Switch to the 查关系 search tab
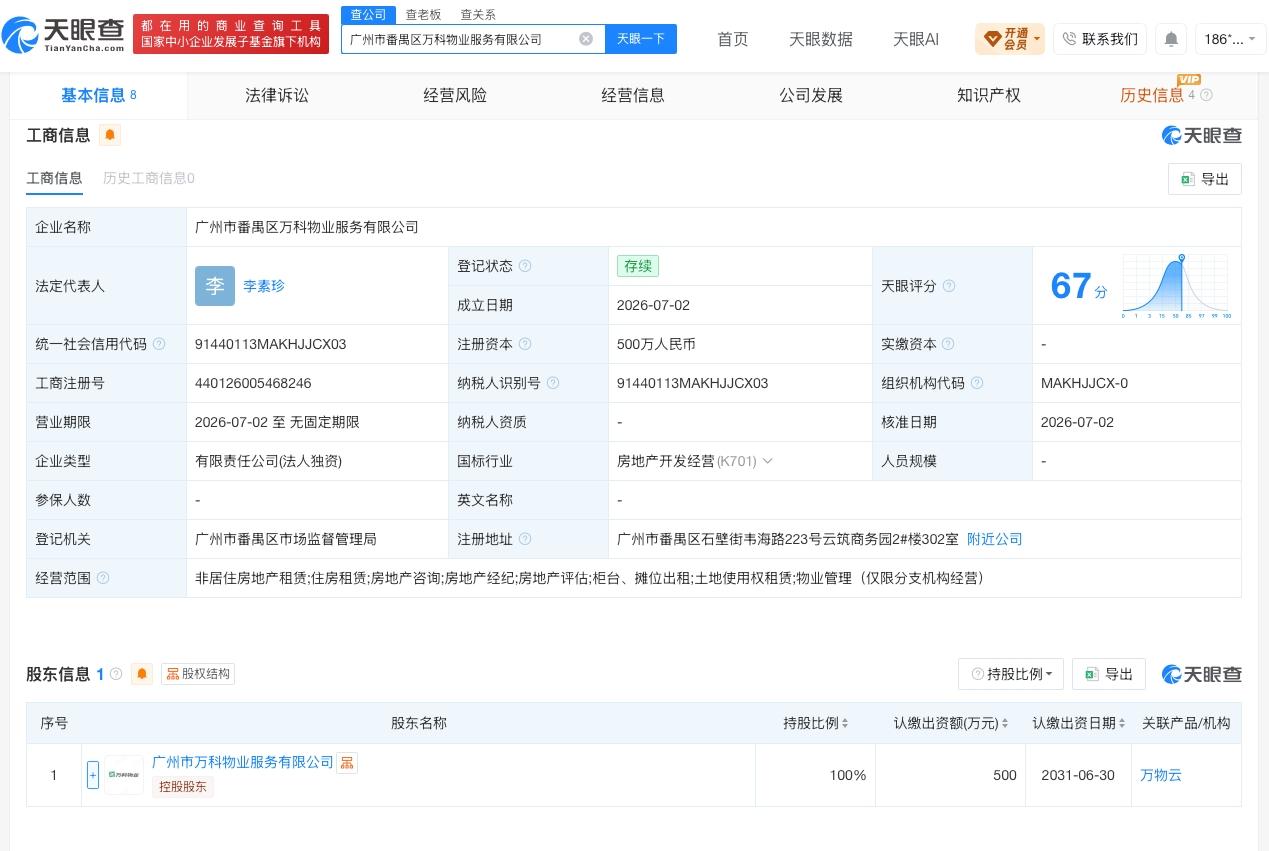This screenshot has height=851, width=1269. 478,15
